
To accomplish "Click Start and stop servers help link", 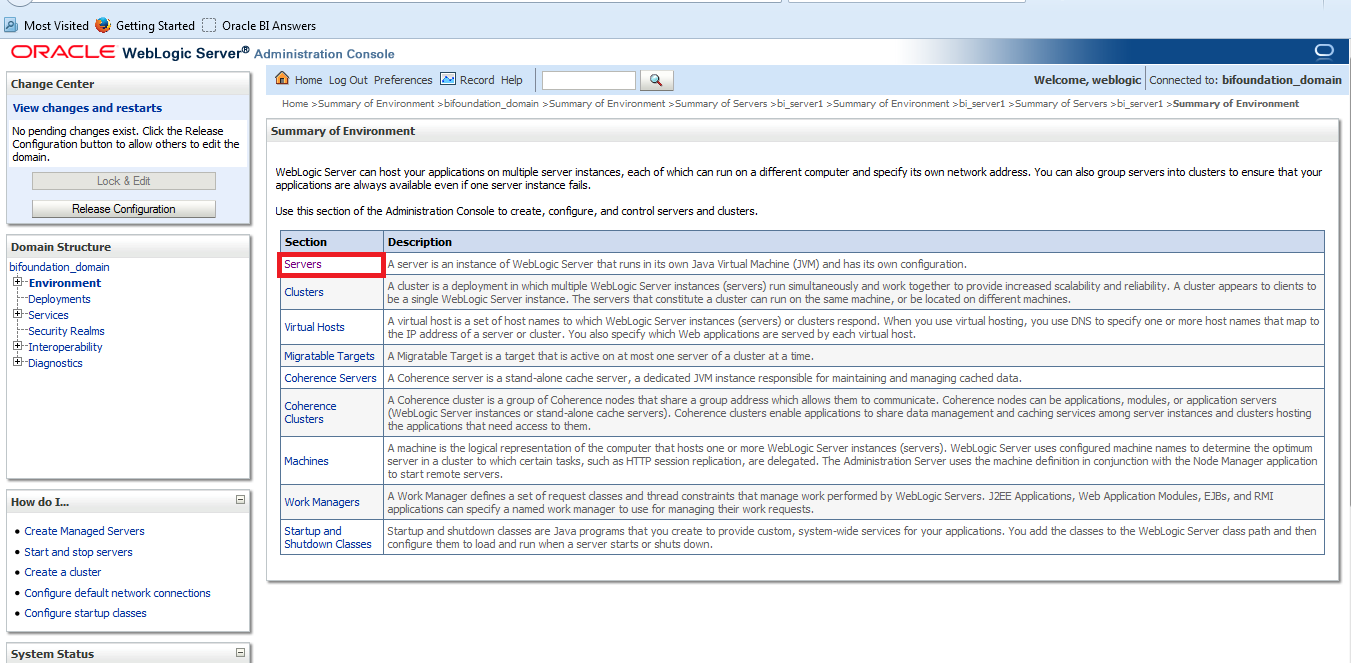I will 78,552.
